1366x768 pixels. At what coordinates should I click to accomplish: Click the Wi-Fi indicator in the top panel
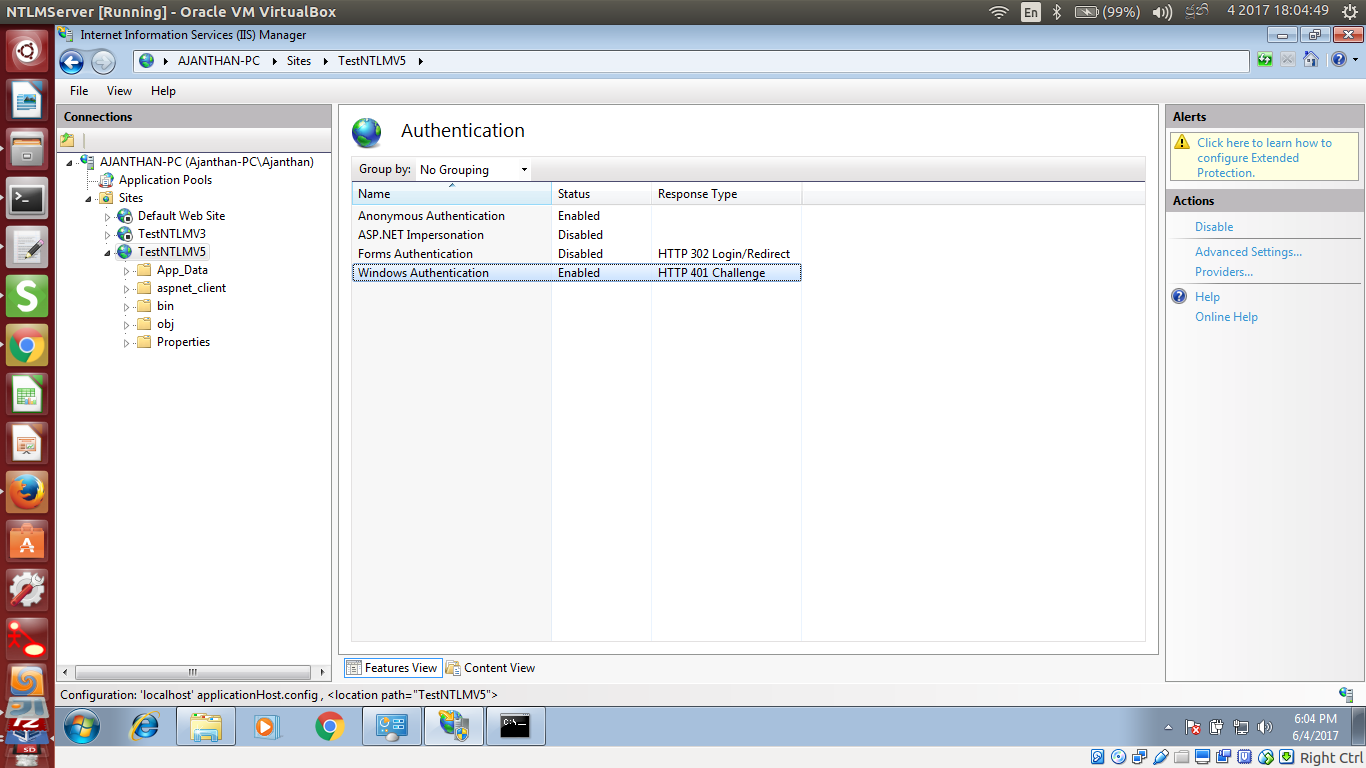click(998, 12)
